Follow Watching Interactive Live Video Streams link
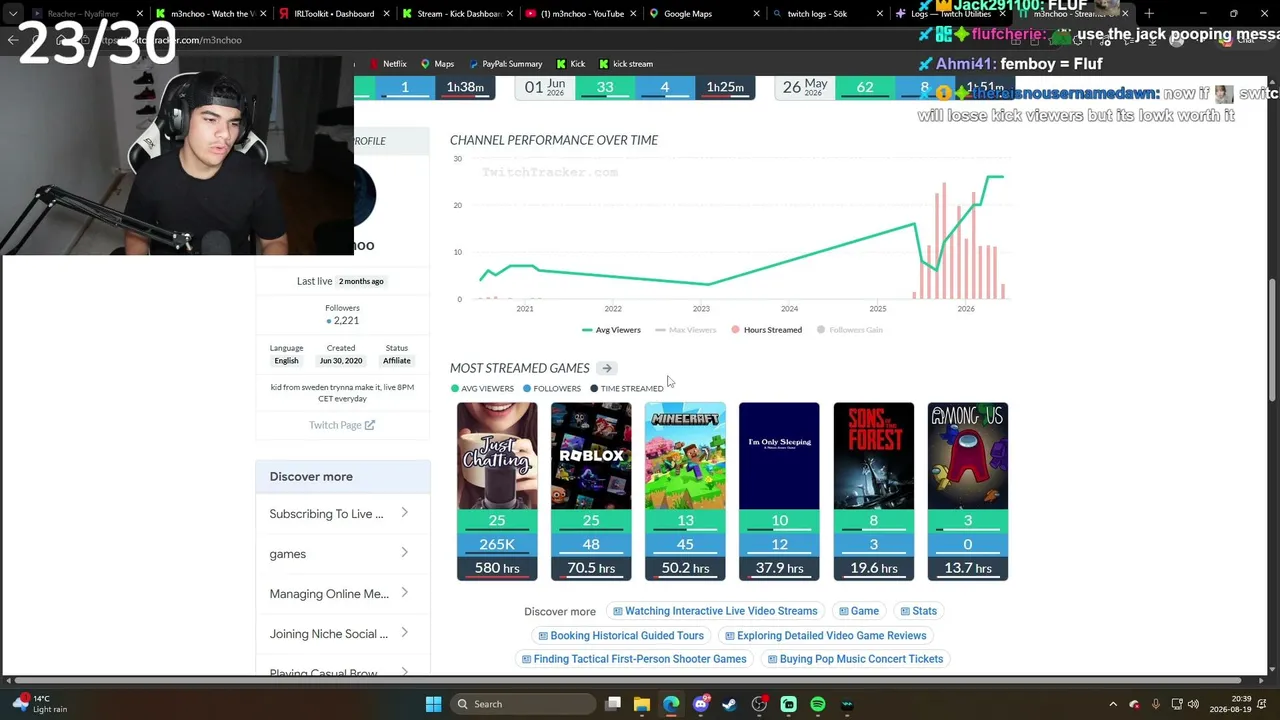1280x720 pixels. click(715, 611)
